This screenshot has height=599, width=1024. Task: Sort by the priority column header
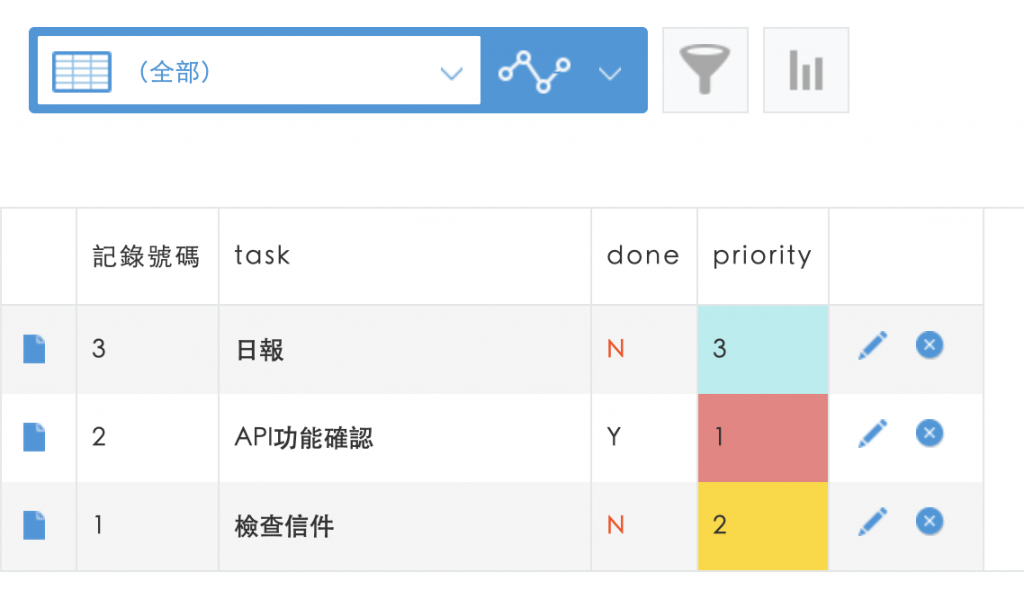(x=762, y=256)
